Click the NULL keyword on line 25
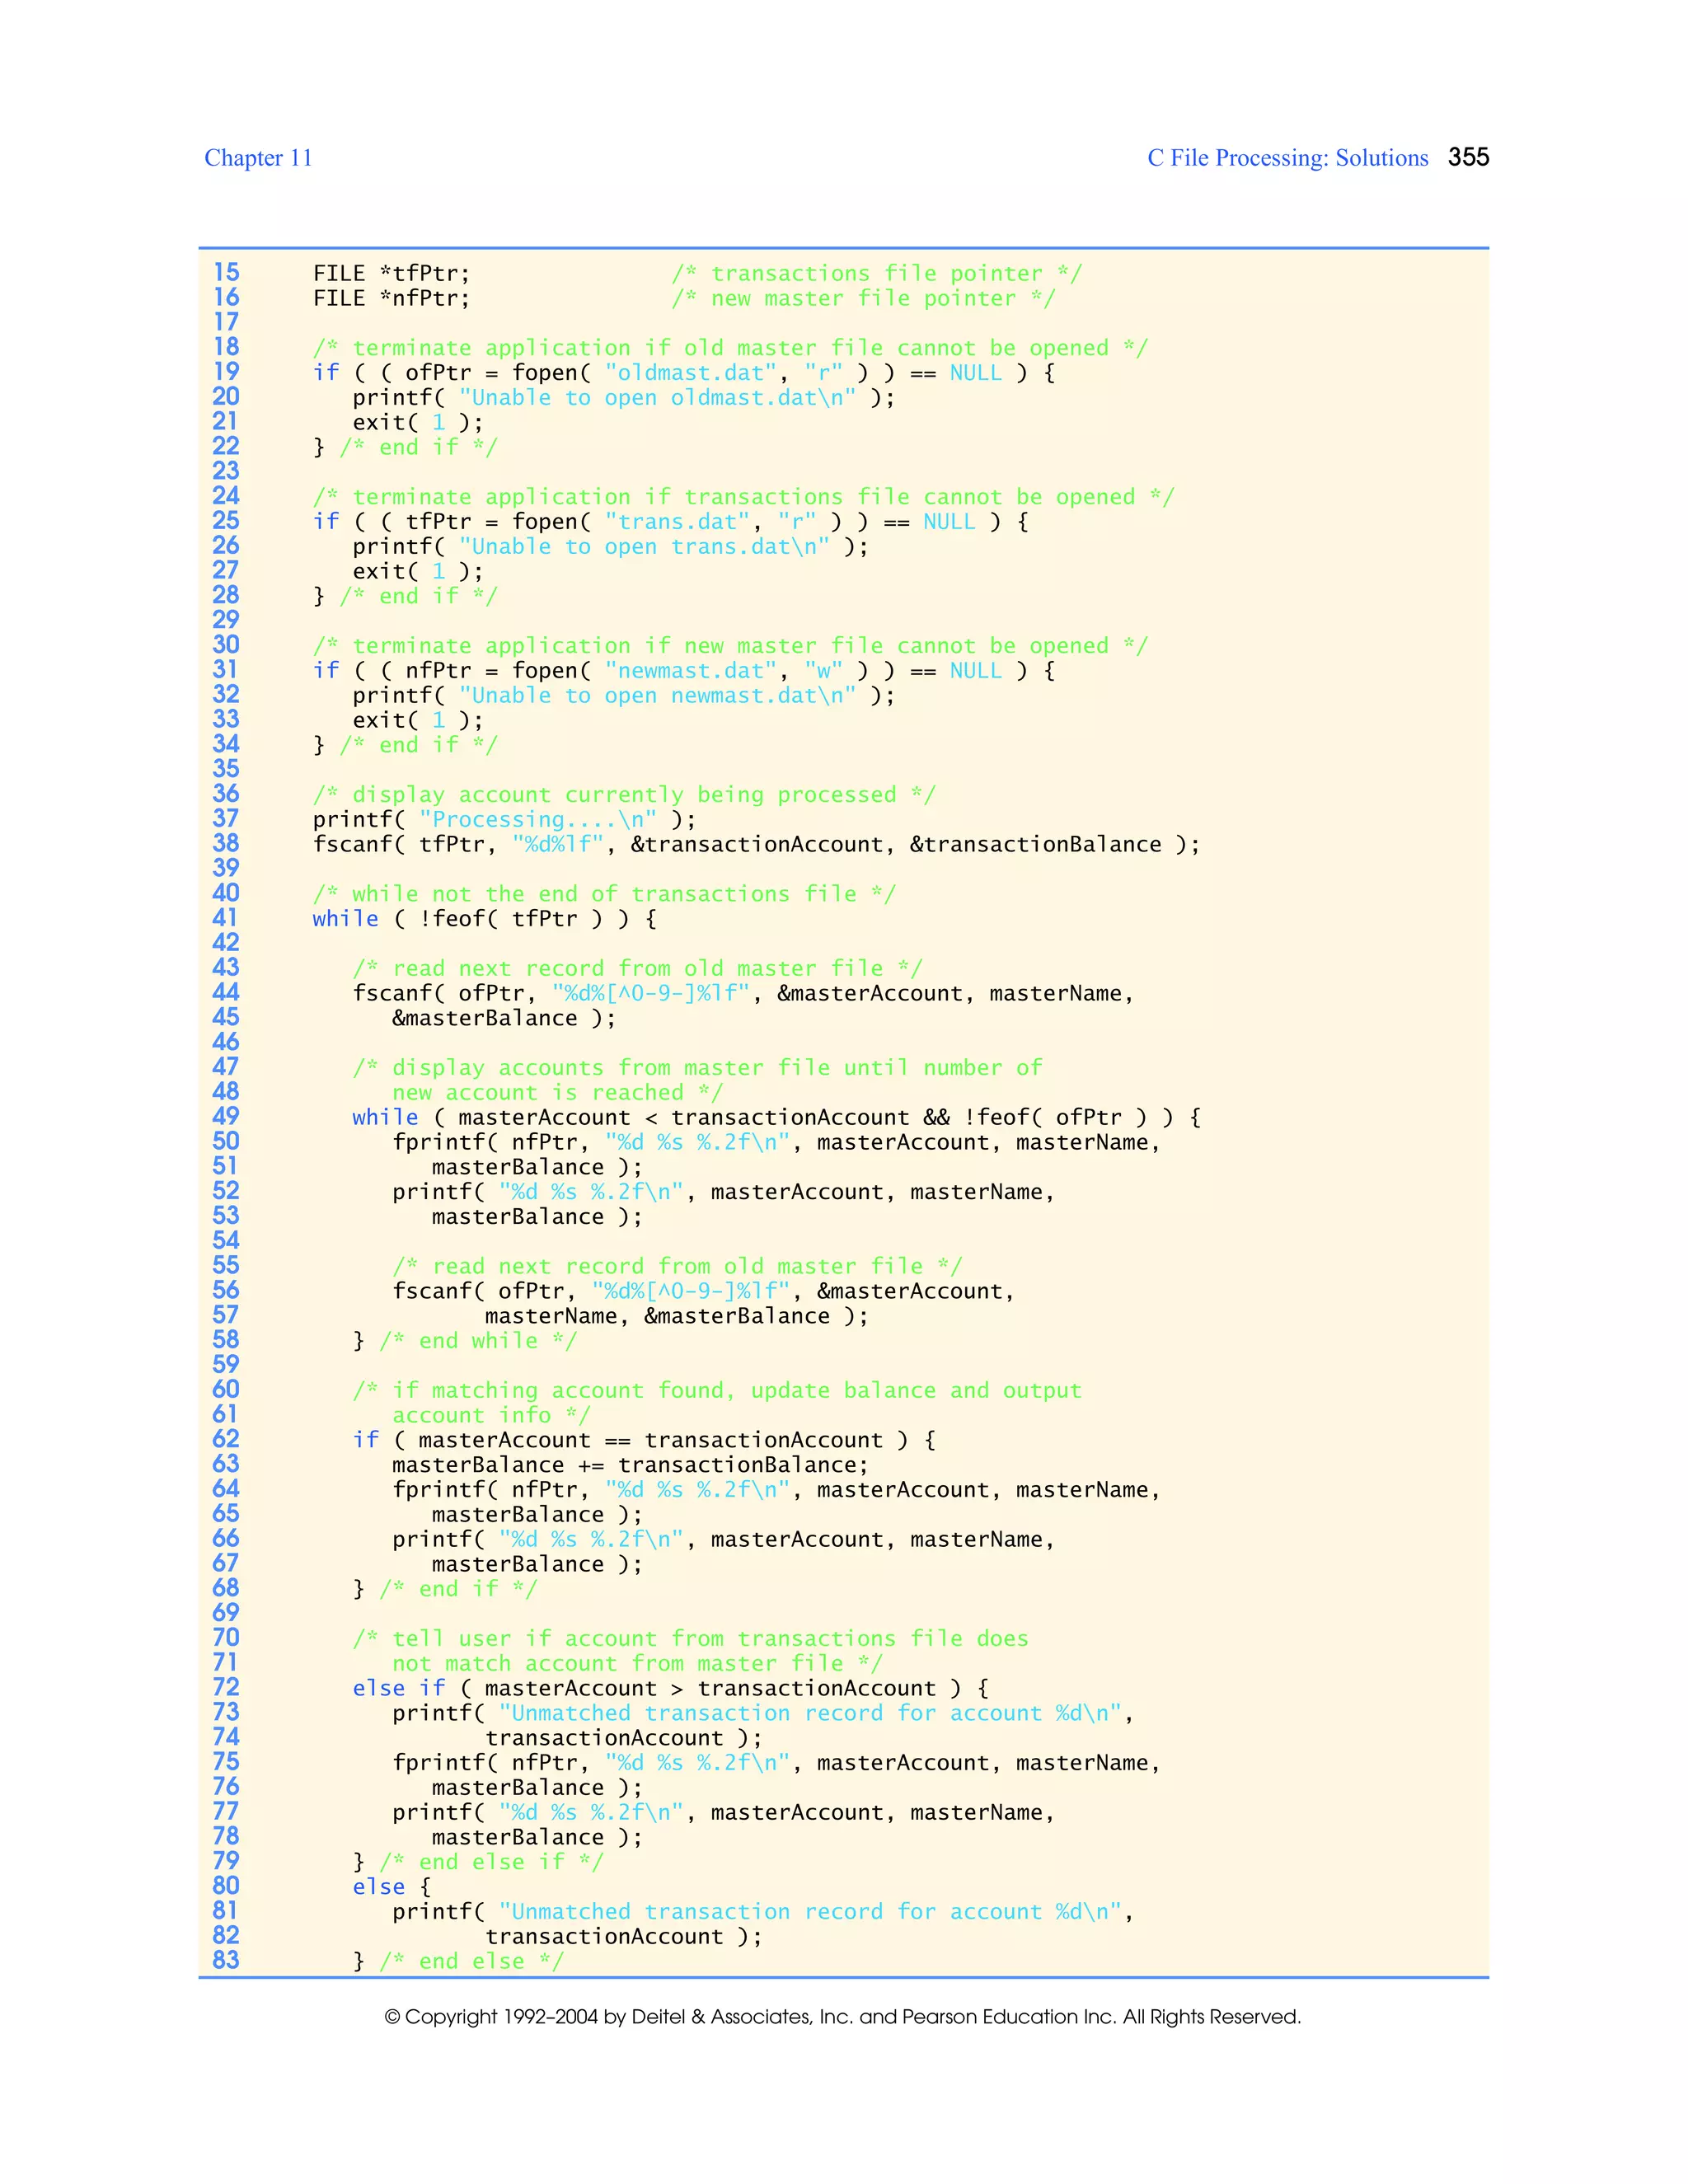This screenshot has width=1688, height=2184. coord(949,522)
